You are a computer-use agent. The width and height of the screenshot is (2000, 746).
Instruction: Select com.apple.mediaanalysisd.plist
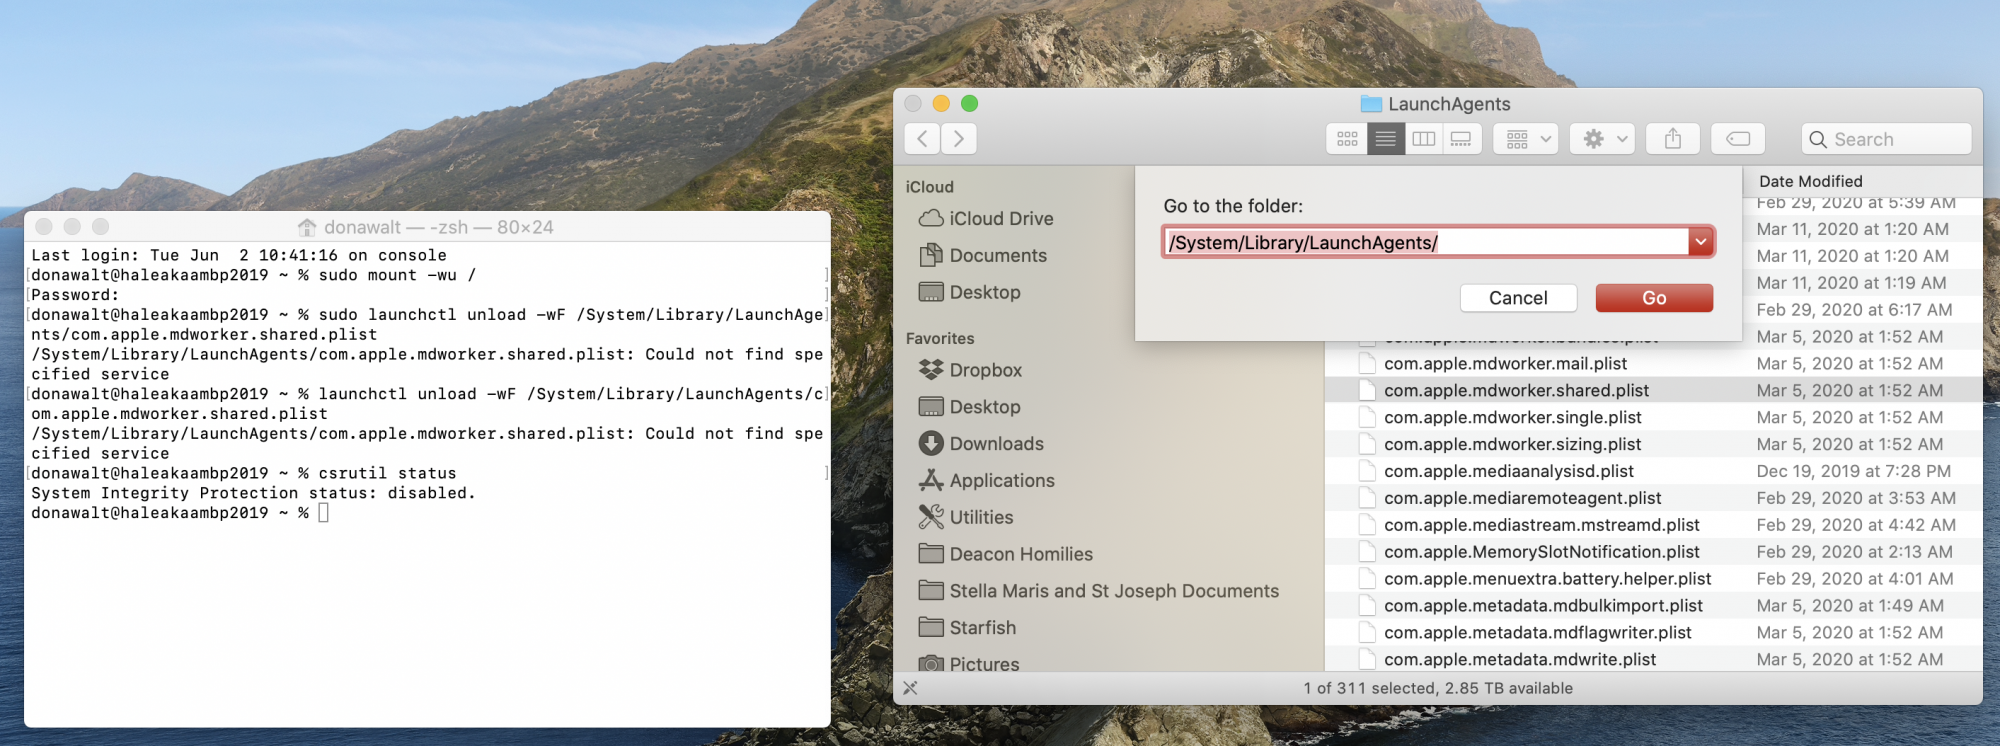[x=1508, y=471]
